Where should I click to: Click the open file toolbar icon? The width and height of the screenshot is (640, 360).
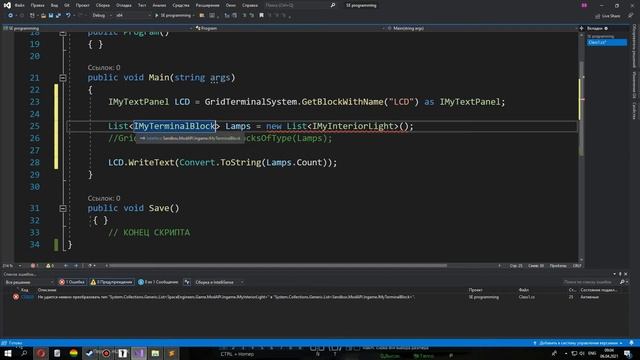pos(43,16)
